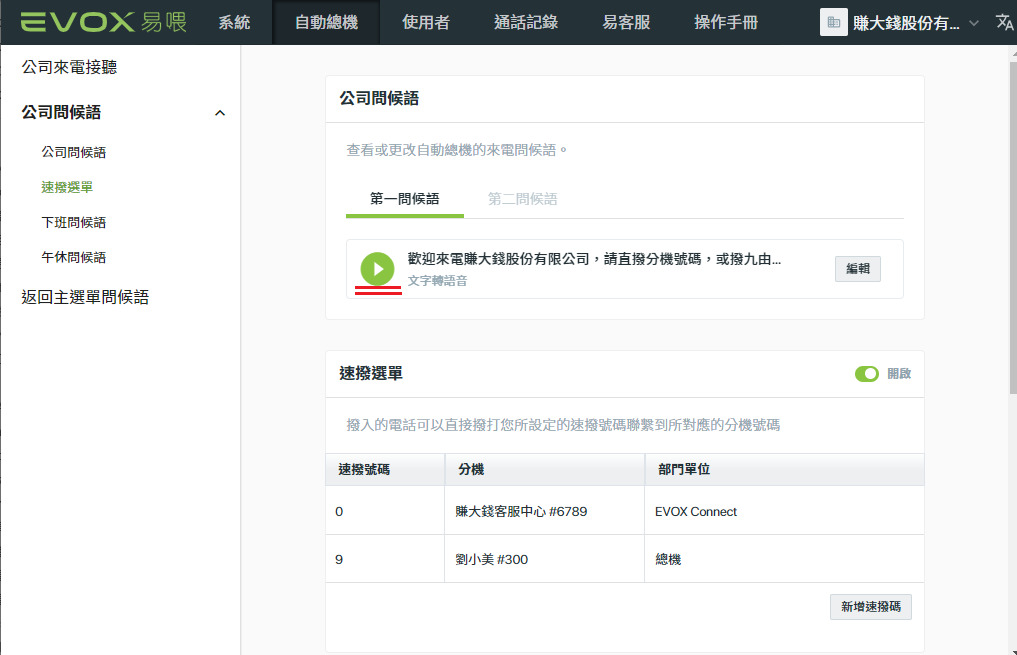Screen dimensions: 1017x655
Task: Select the EVOX Connect cell
Action: point(784,511)
